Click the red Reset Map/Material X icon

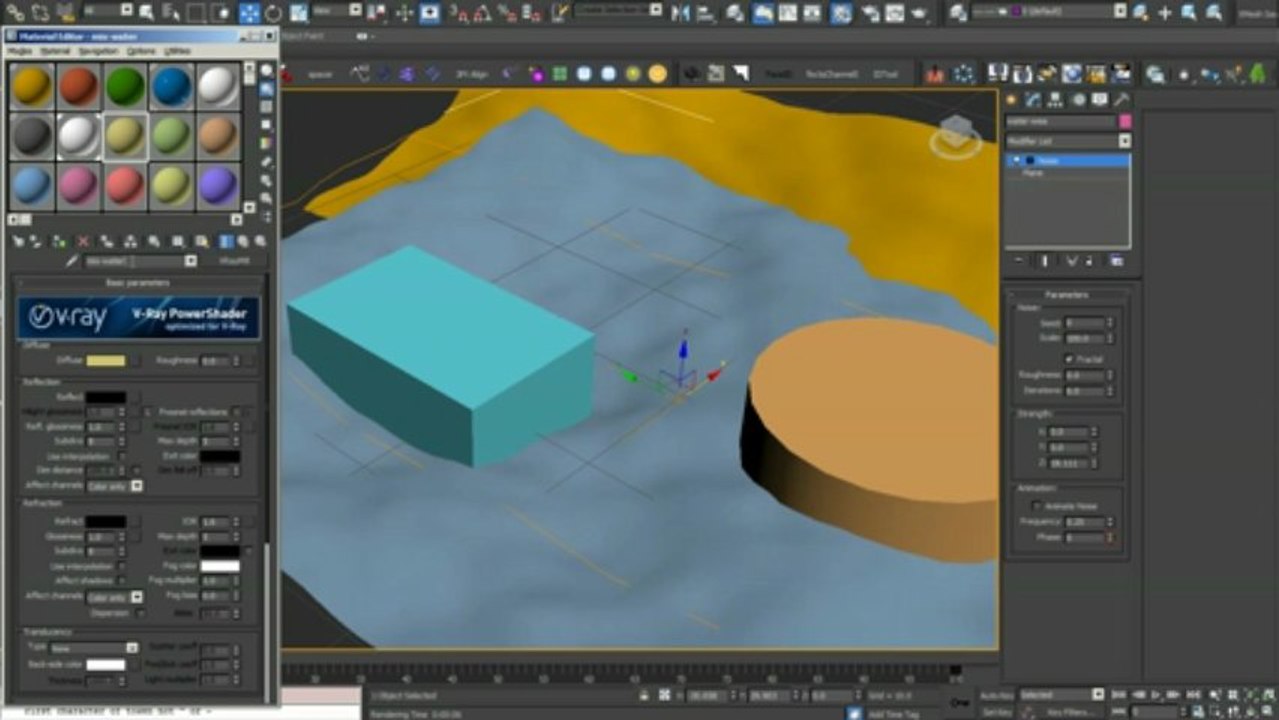(83, 241)
